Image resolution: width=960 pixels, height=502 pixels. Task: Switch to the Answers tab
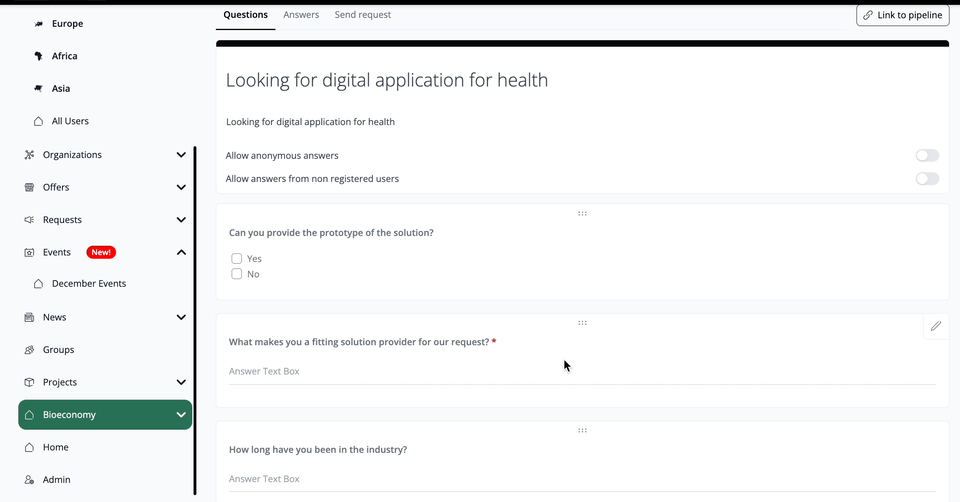(x=301, y=15)
